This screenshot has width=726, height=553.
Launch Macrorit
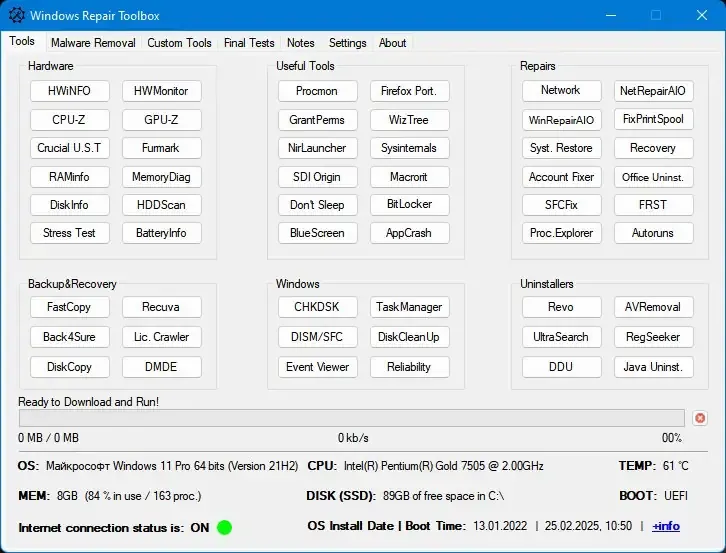[x=409, y=176]
